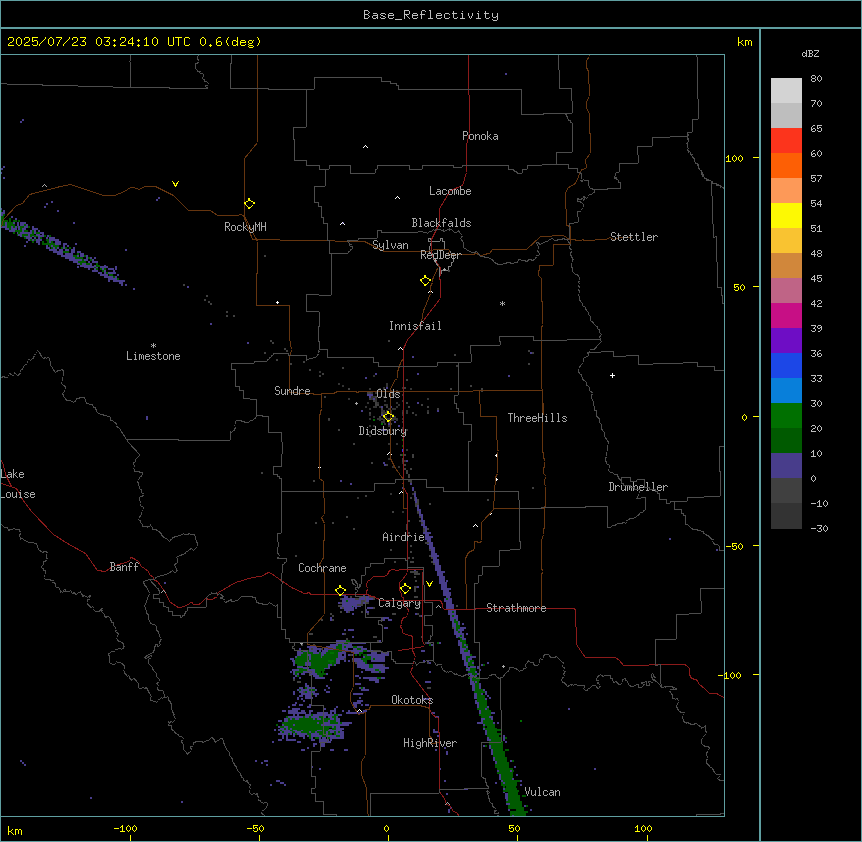Image resolution: width=862 pixels, height=842 pixels.
Task: Click the green echo cluster west of Okotoks
Action: point(311,725)
